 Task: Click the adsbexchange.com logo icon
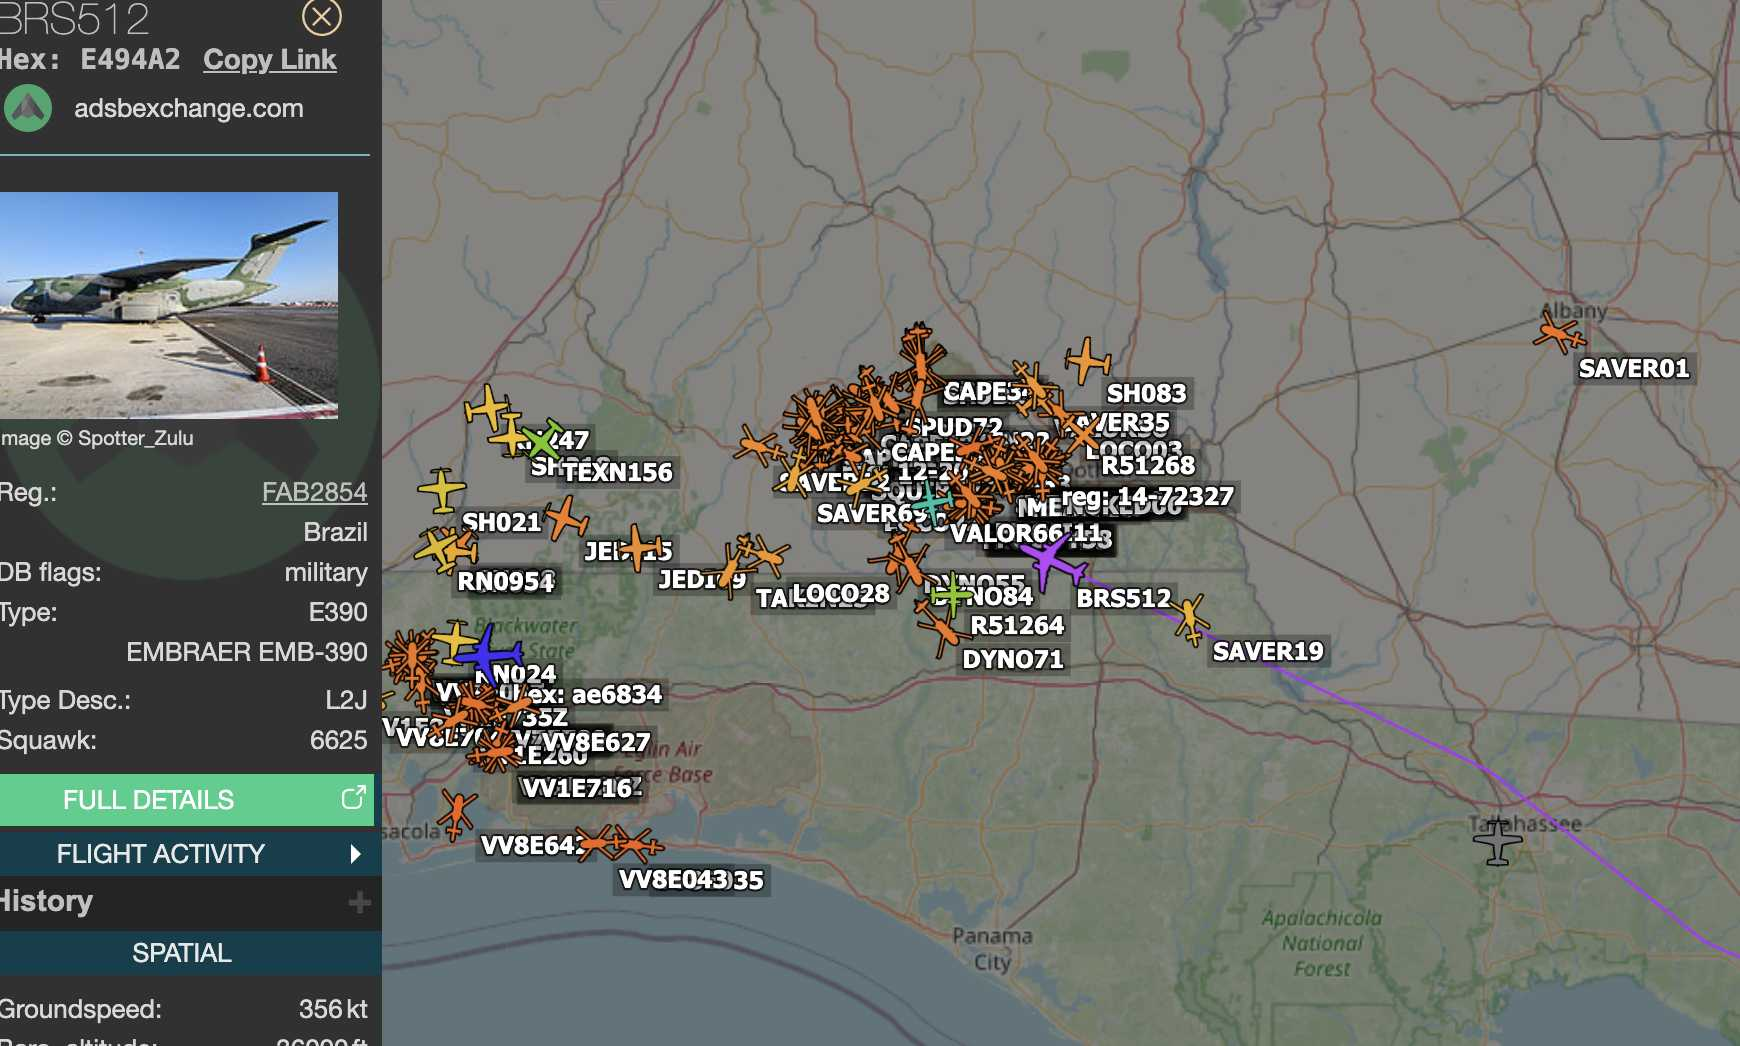(28, 108)
